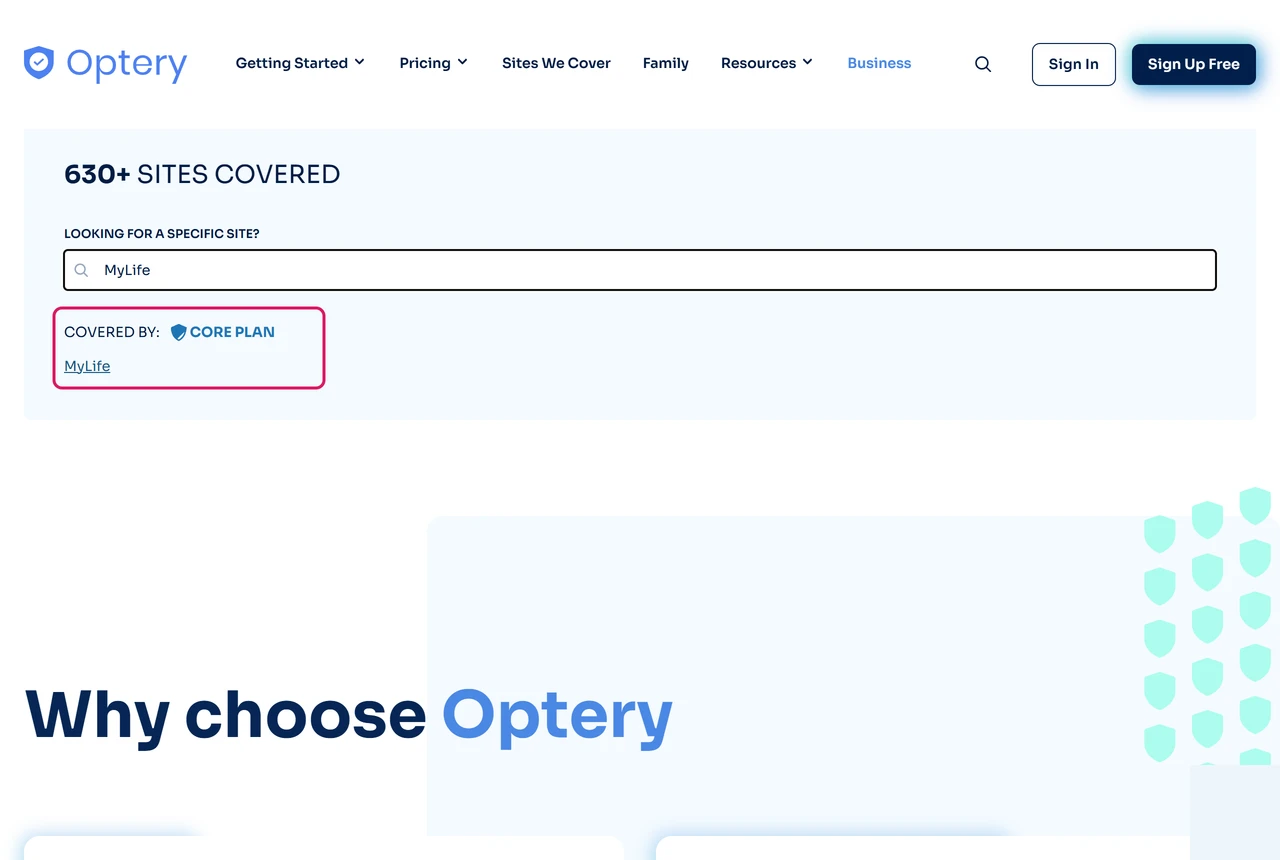Select the "COVERED BY:" label text
The image size is (1280, 860).
click(x=112, y=332)
